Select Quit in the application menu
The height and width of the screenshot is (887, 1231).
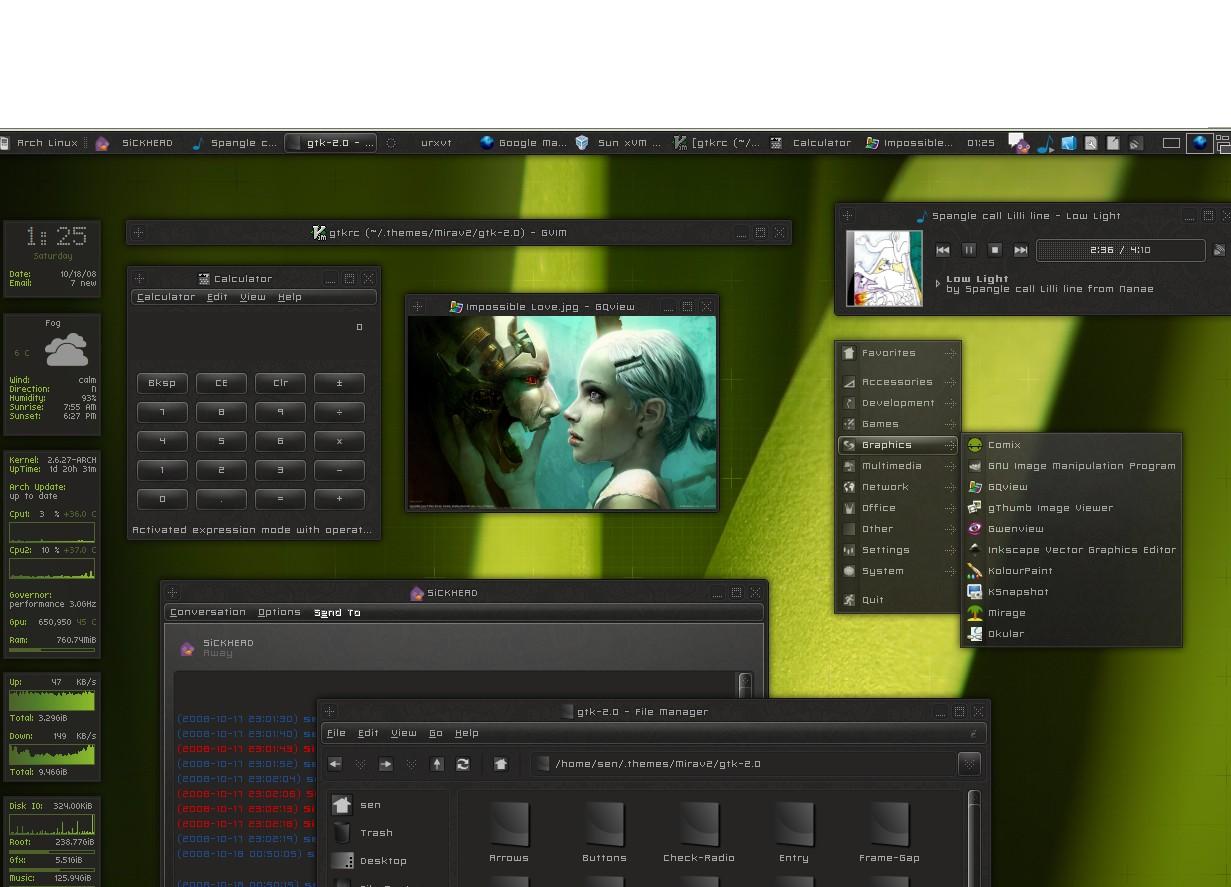point(898,600)
